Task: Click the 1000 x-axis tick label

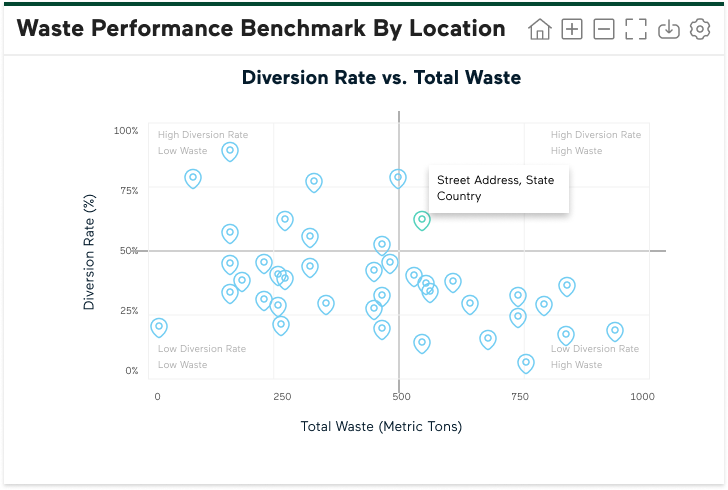Action: pos(642,397)
